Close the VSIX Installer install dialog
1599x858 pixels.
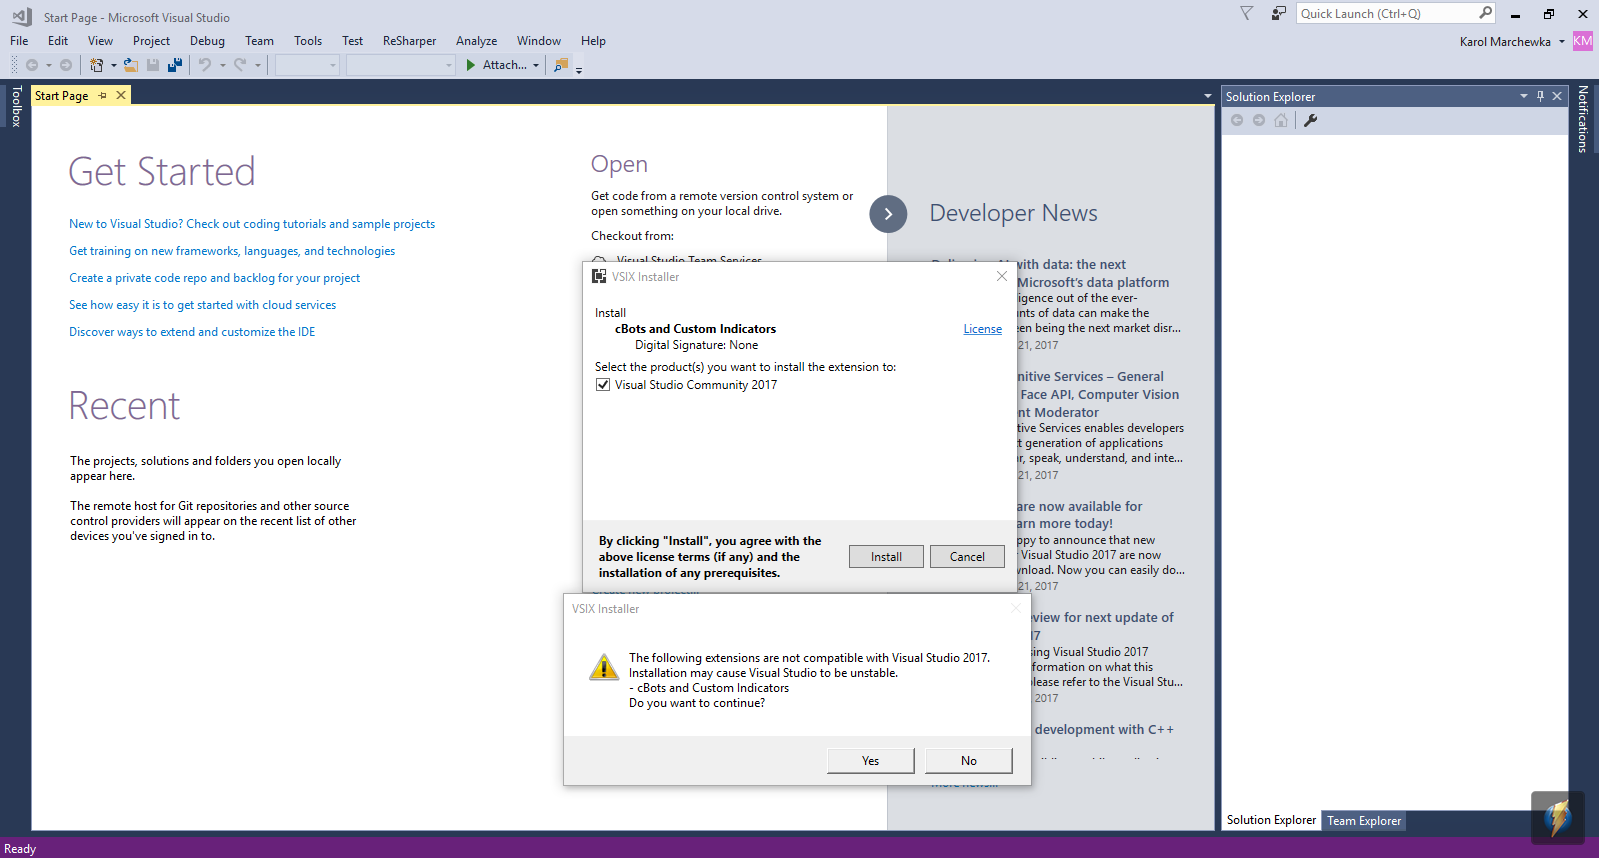pyautogui.click(x=1001, y=276)
